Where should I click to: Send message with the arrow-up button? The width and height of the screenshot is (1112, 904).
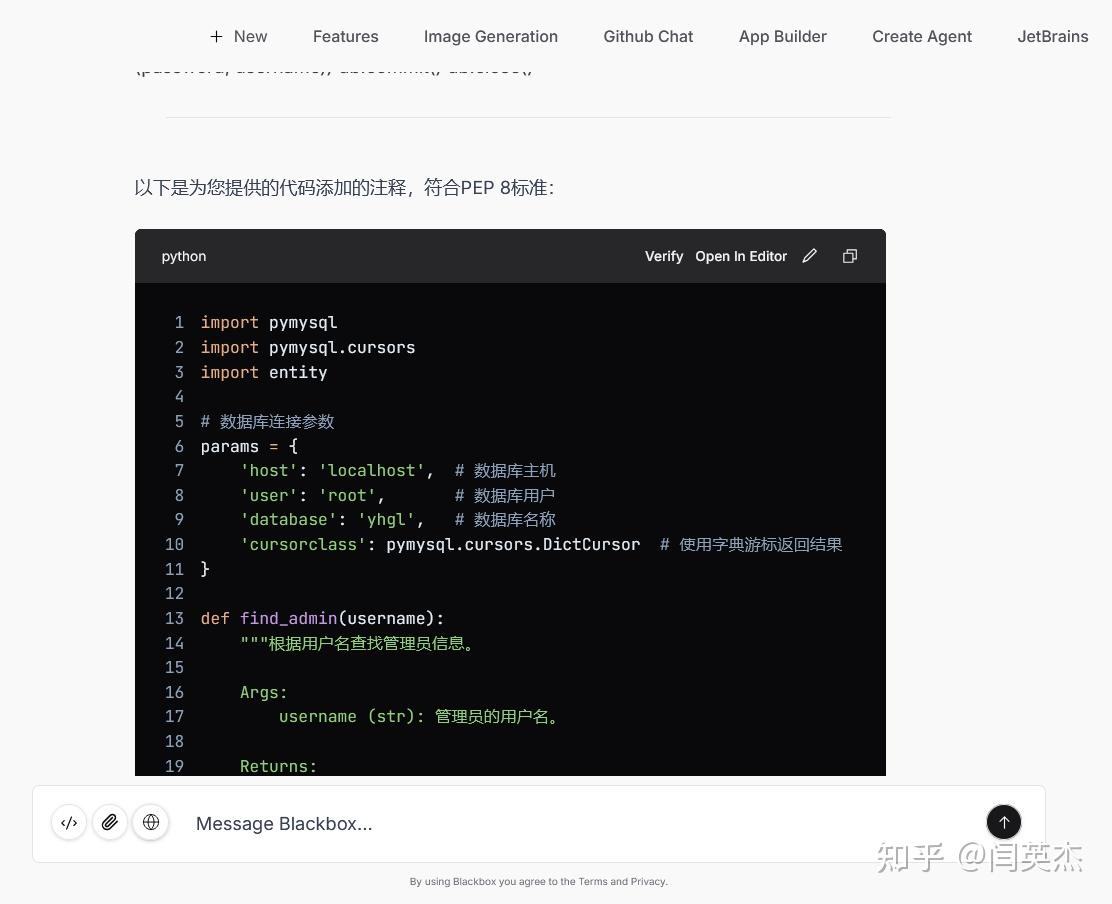coord(1003,822)
